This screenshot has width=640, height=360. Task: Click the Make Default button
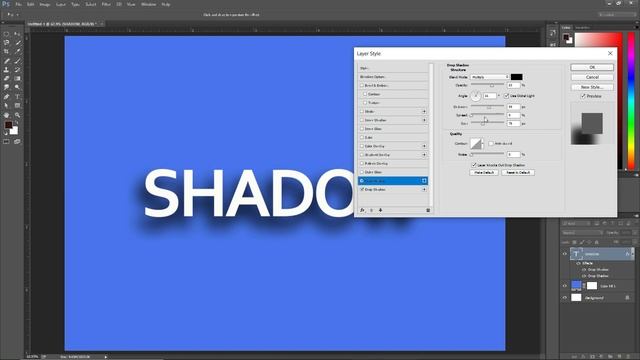(484, 173)
